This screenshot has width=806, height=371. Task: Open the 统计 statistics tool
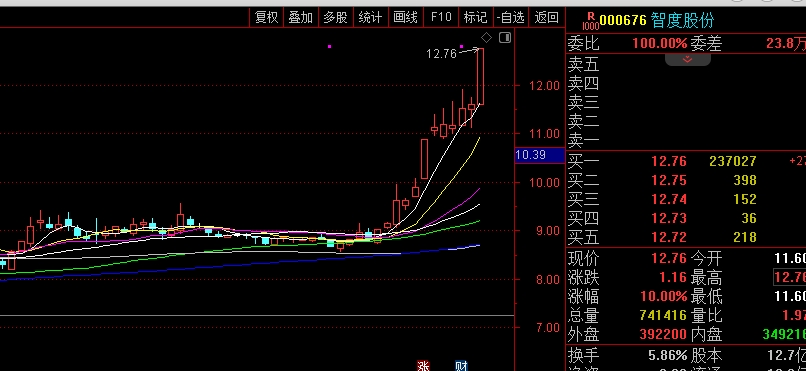(370, 17)
